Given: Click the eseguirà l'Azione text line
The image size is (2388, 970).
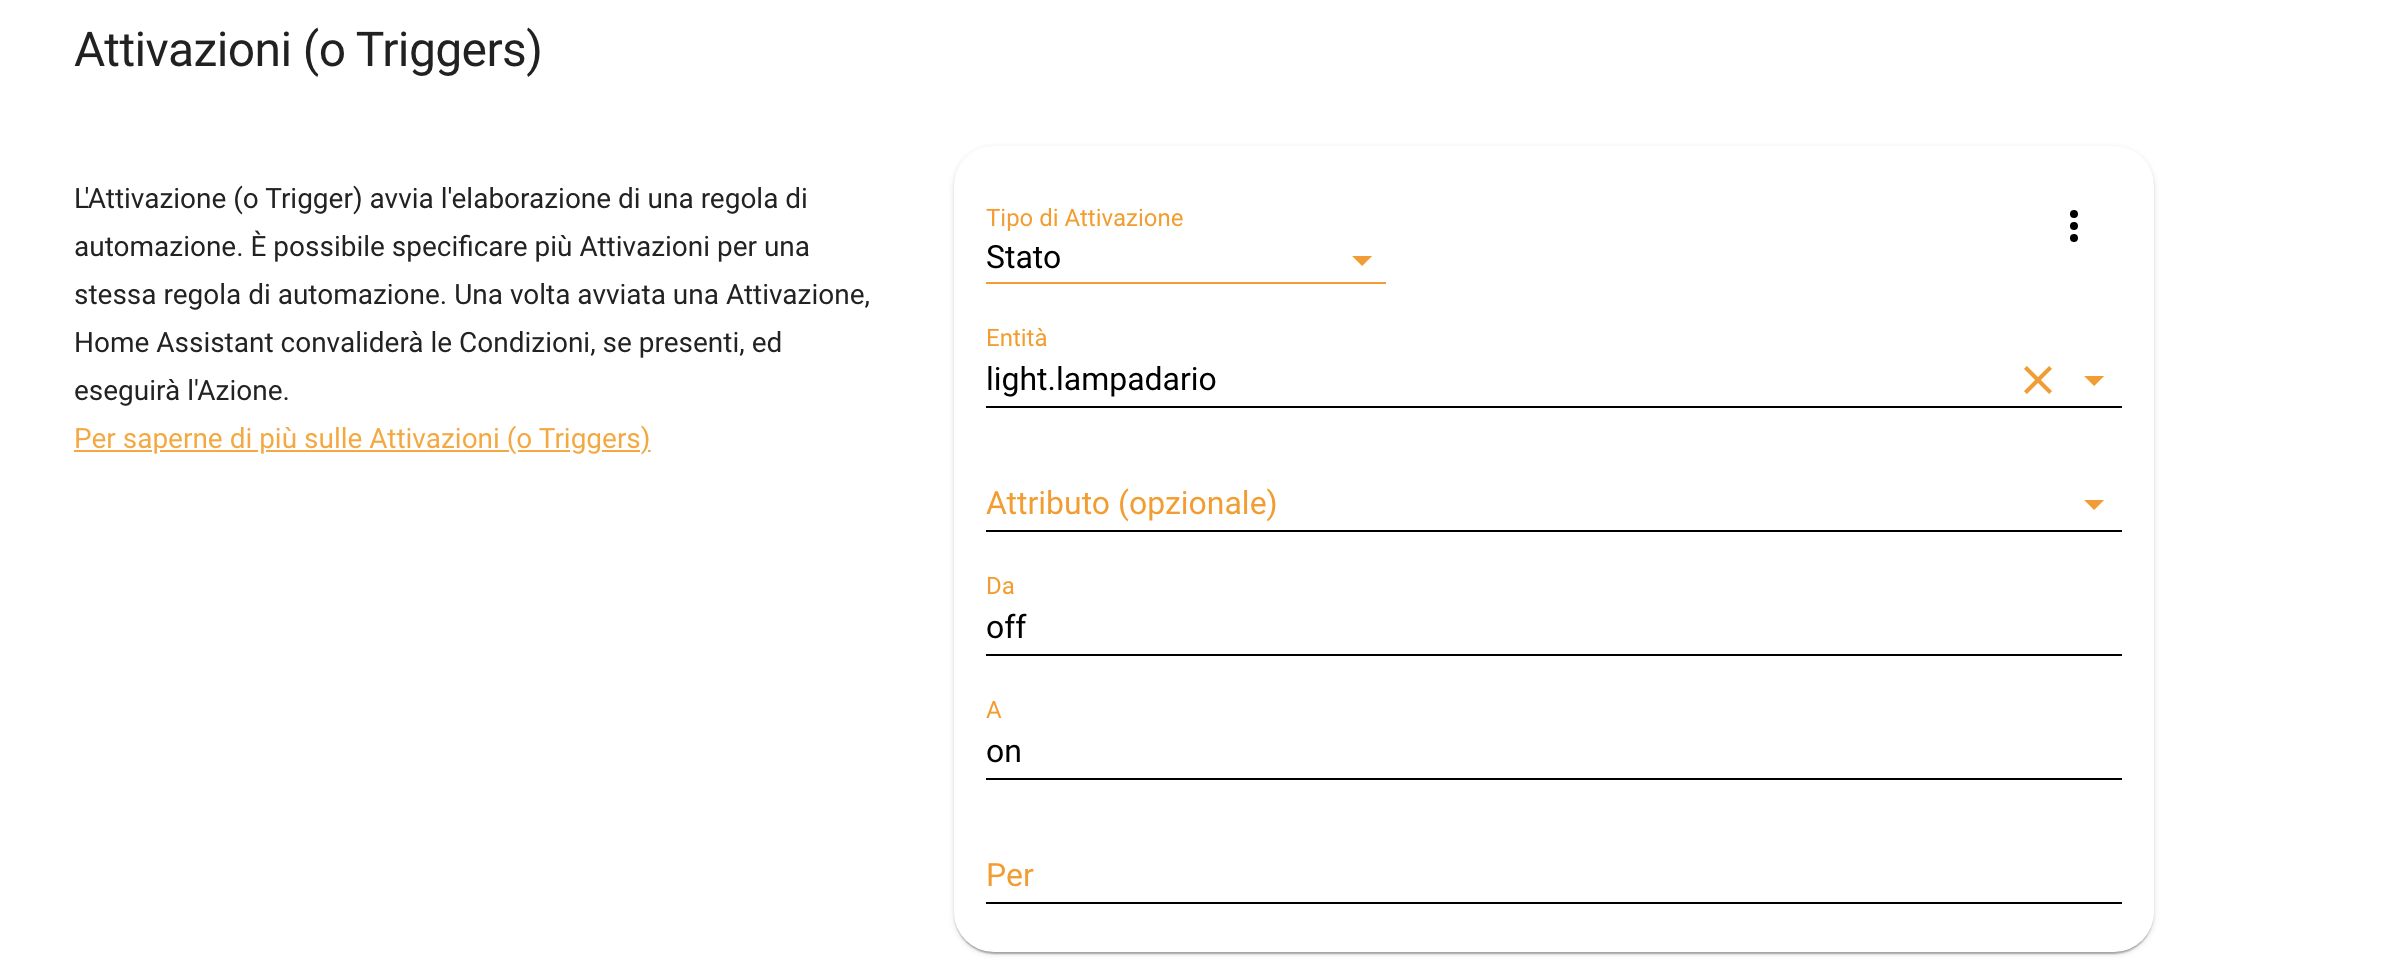Looking at the screenshot, I should (x=181, y=391).
